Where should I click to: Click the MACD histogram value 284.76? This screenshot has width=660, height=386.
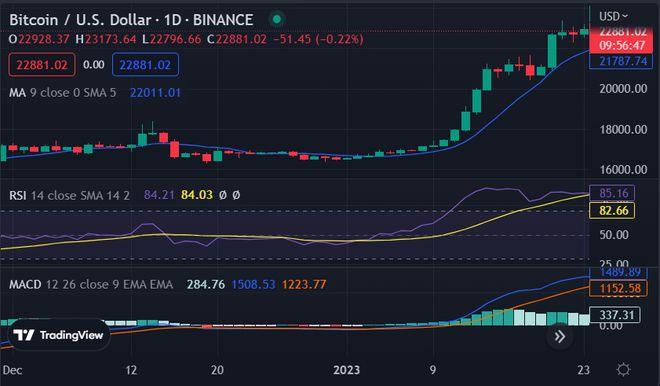[x=206, y=285]
